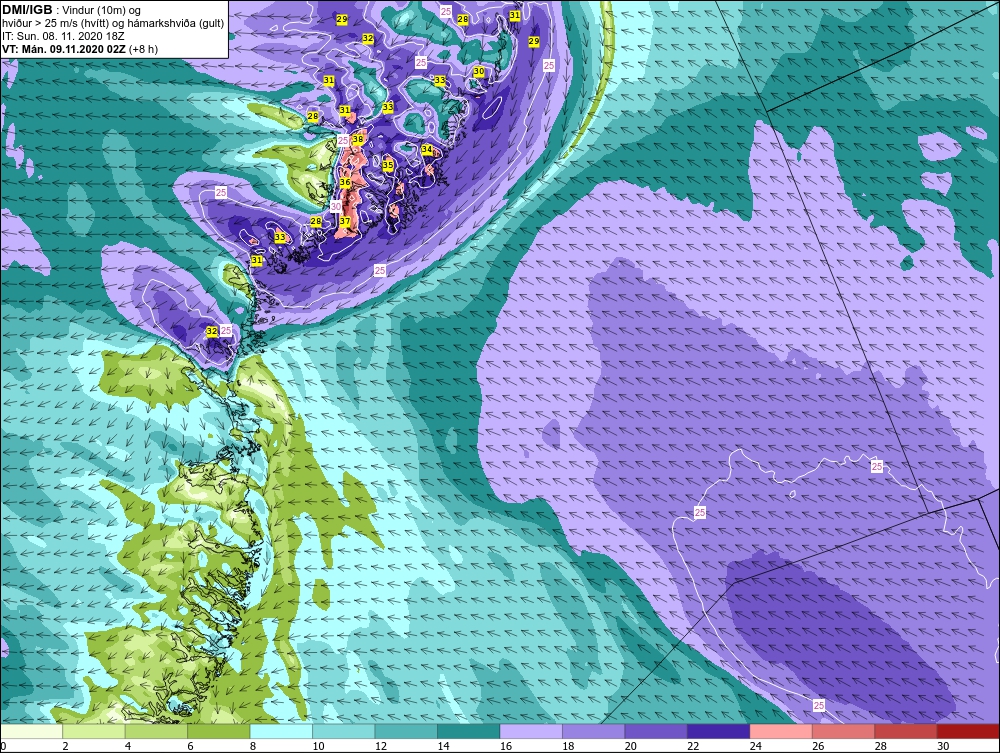Click the legend tick number 20
Image resolution: width=1000 pixels, height=753 pixels.
tap(631, 746)
